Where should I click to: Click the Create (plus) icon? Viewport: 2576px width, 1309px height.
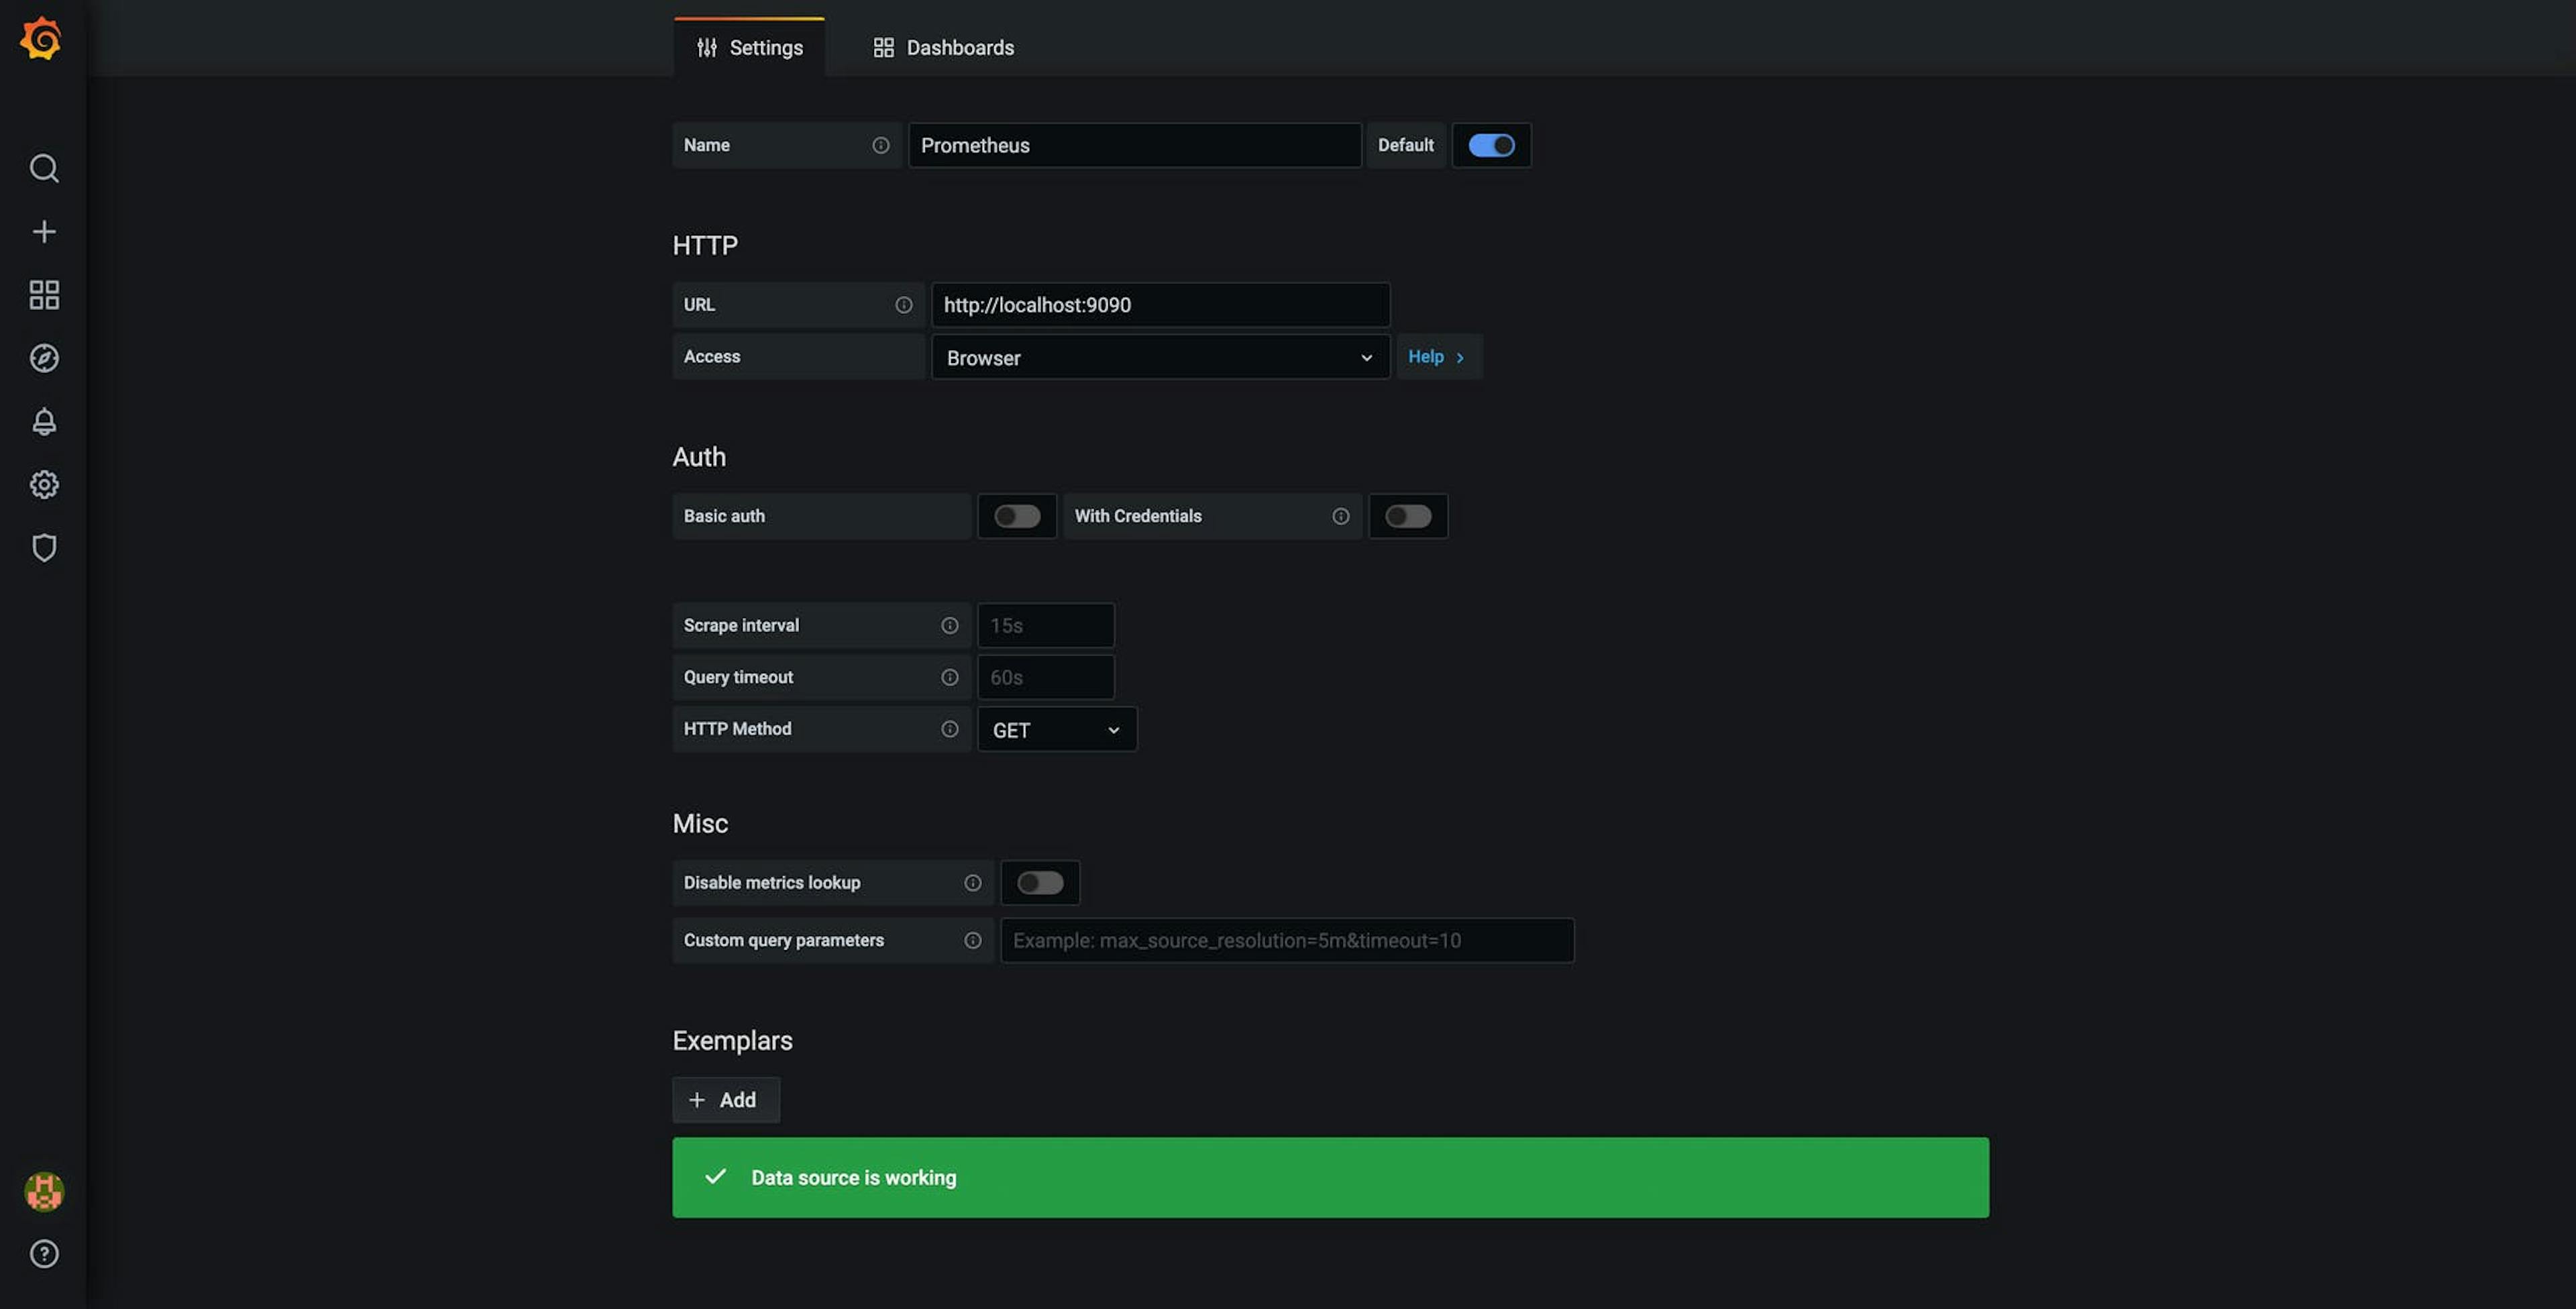pyautogui.click(x=44, y=231)
